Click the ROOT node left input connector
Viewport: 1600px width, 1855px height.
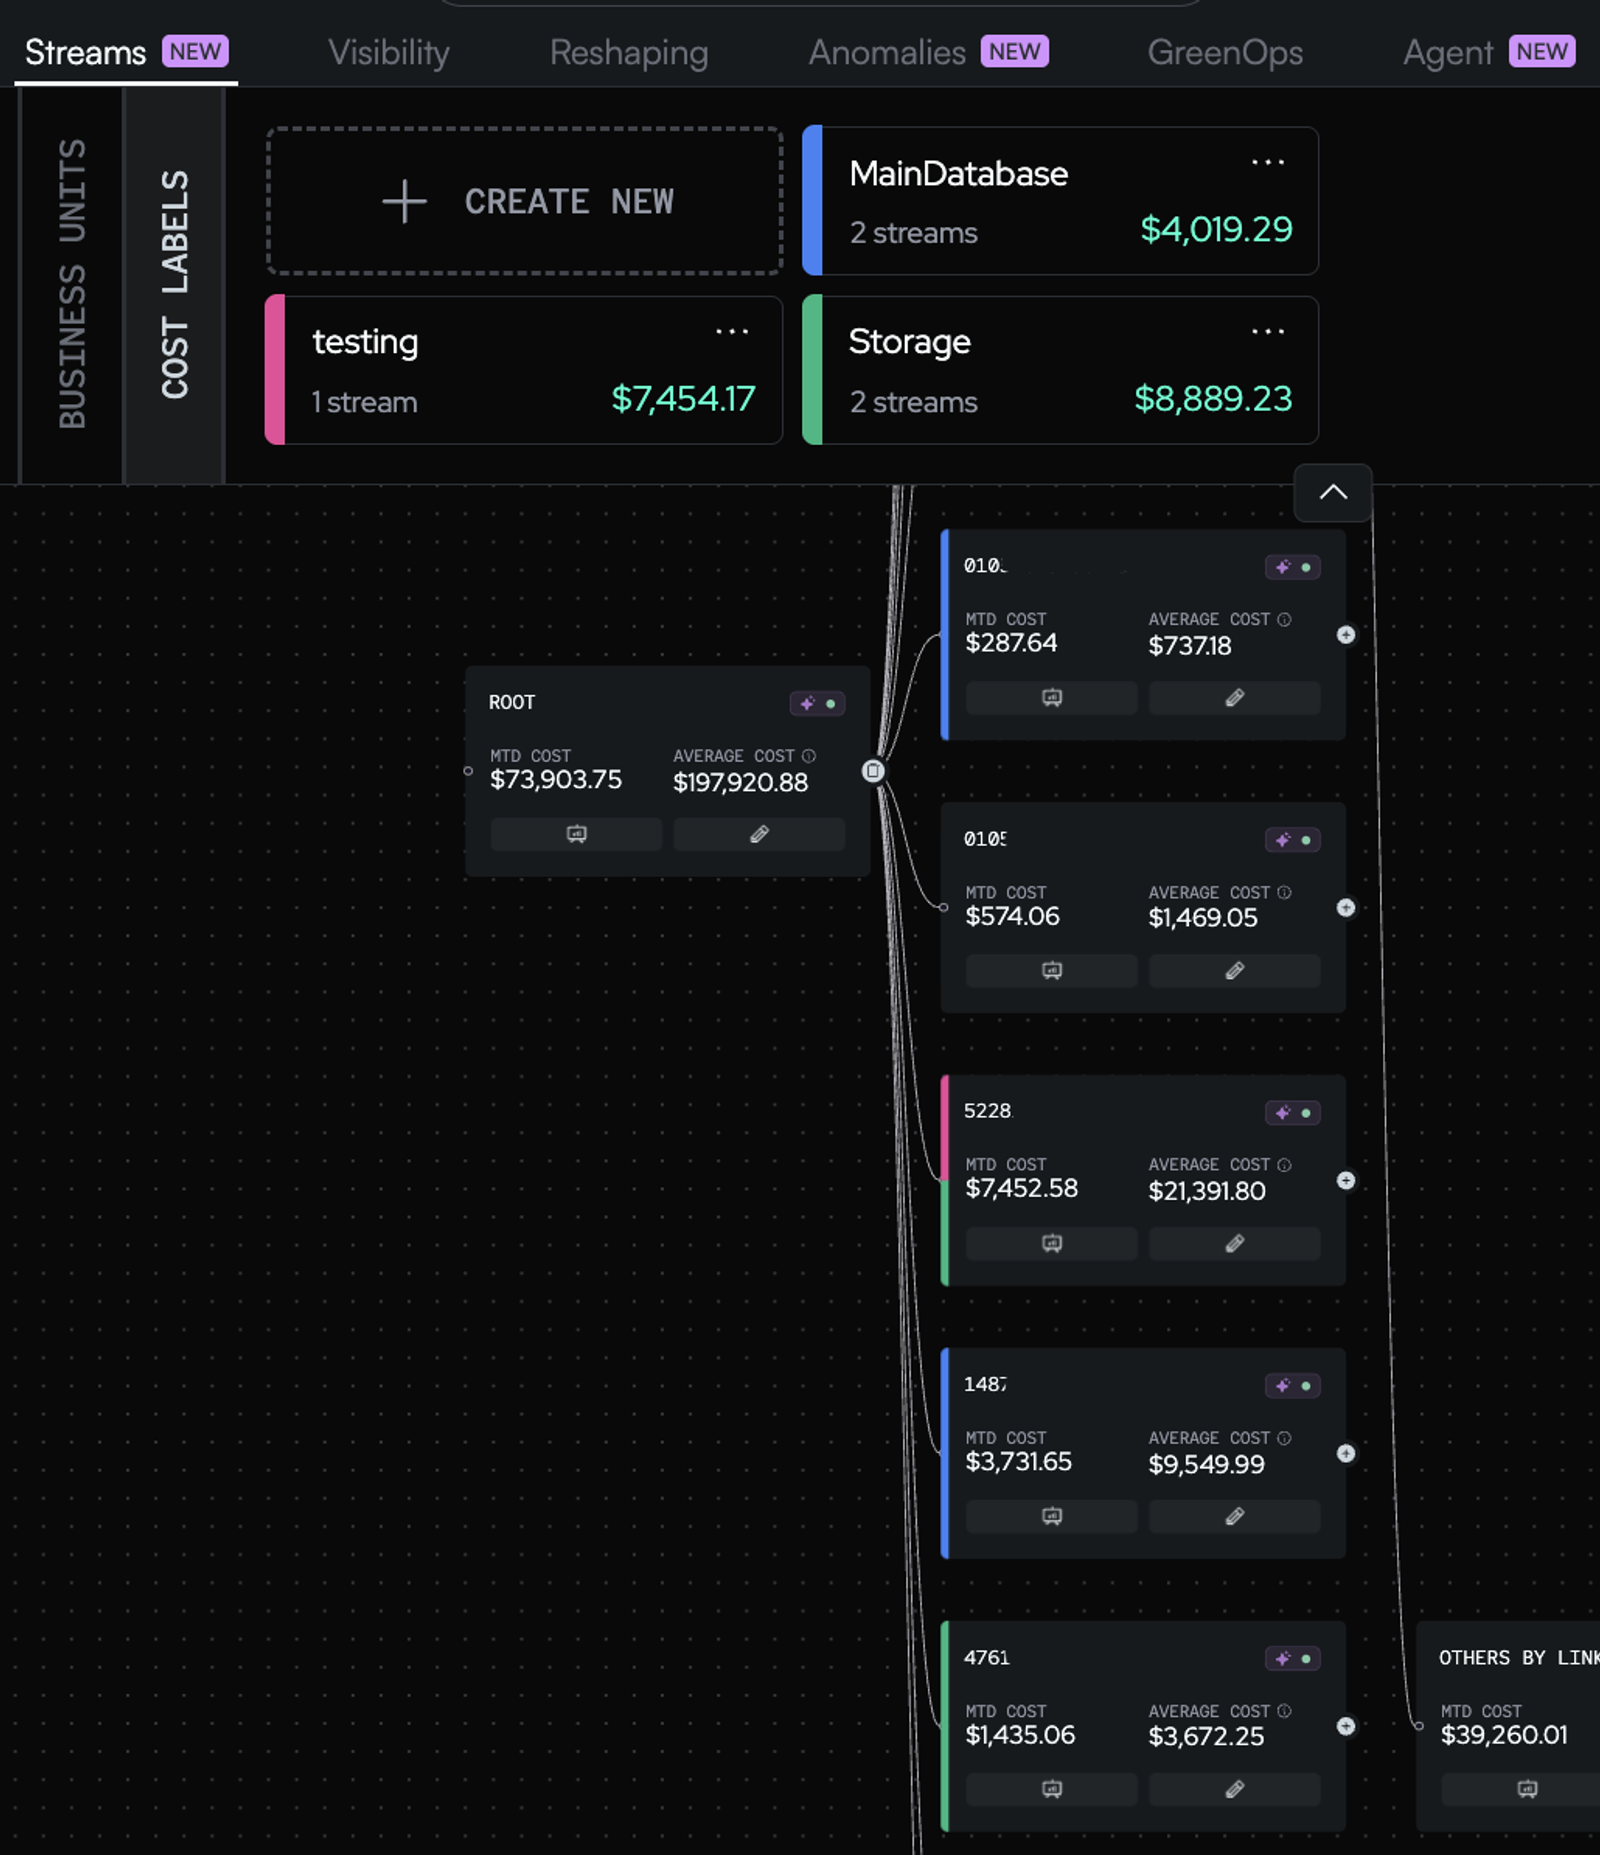[x=468, y=771]
